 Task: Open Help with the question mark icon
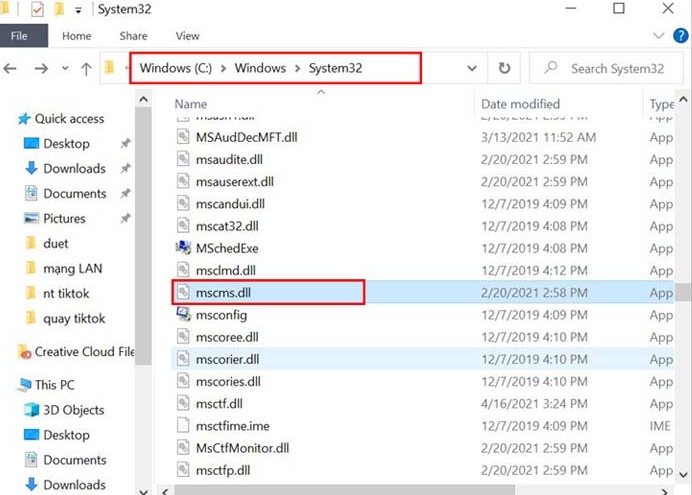click(681, 36)
